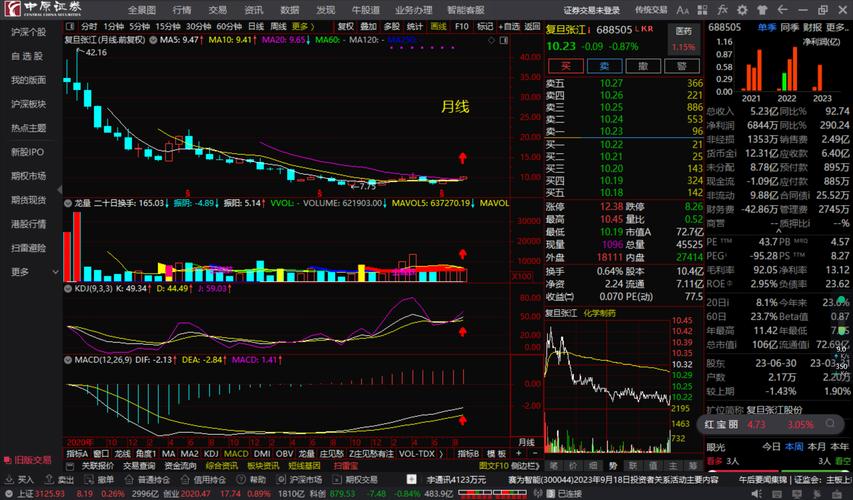Open the 交易 menu
Viewport: 853px width, 500px height.
(x=218, y=10)
